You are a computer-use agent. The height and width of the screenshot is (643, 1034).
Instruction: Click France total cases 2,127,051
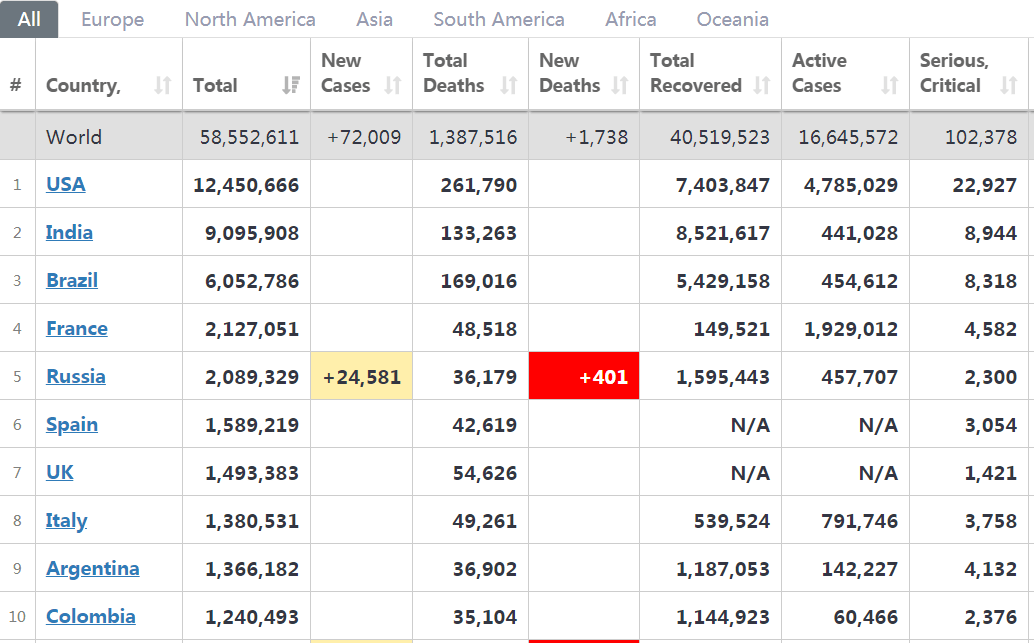click(252, 329)
